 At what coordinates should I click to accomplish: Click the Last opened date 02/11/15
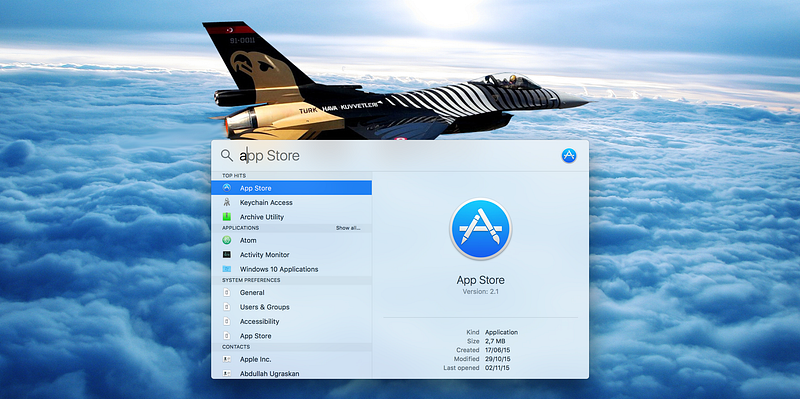coord(497,367)
